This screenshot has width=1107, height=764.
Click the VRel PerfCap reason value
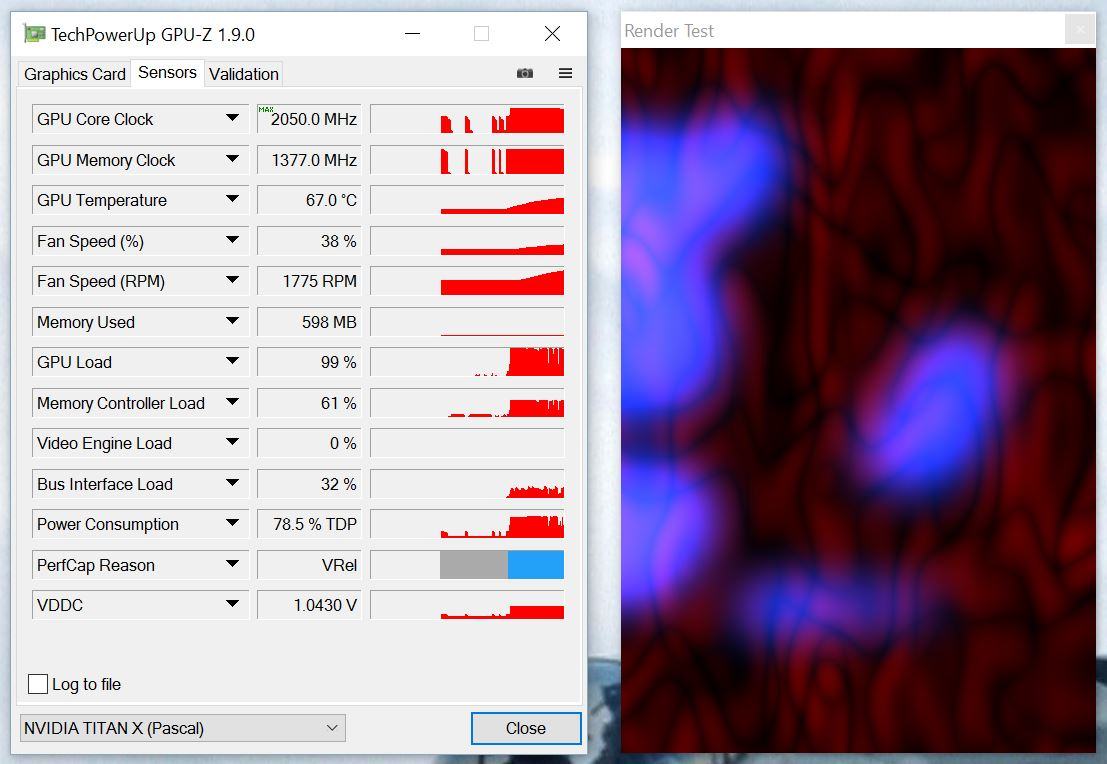point(309,565)
